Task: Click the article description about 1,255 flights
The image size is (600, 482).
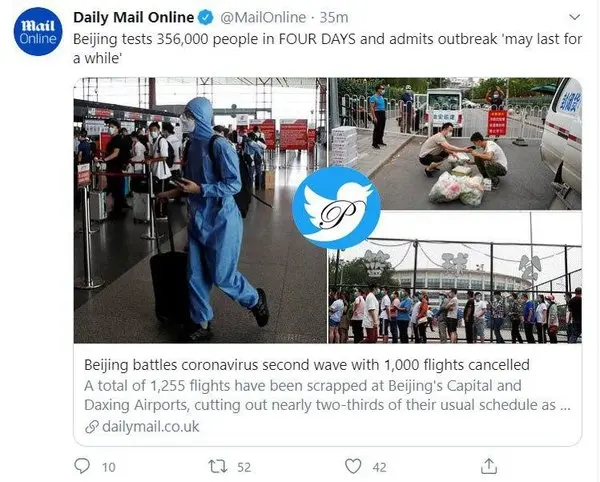Action: [328, 396]
